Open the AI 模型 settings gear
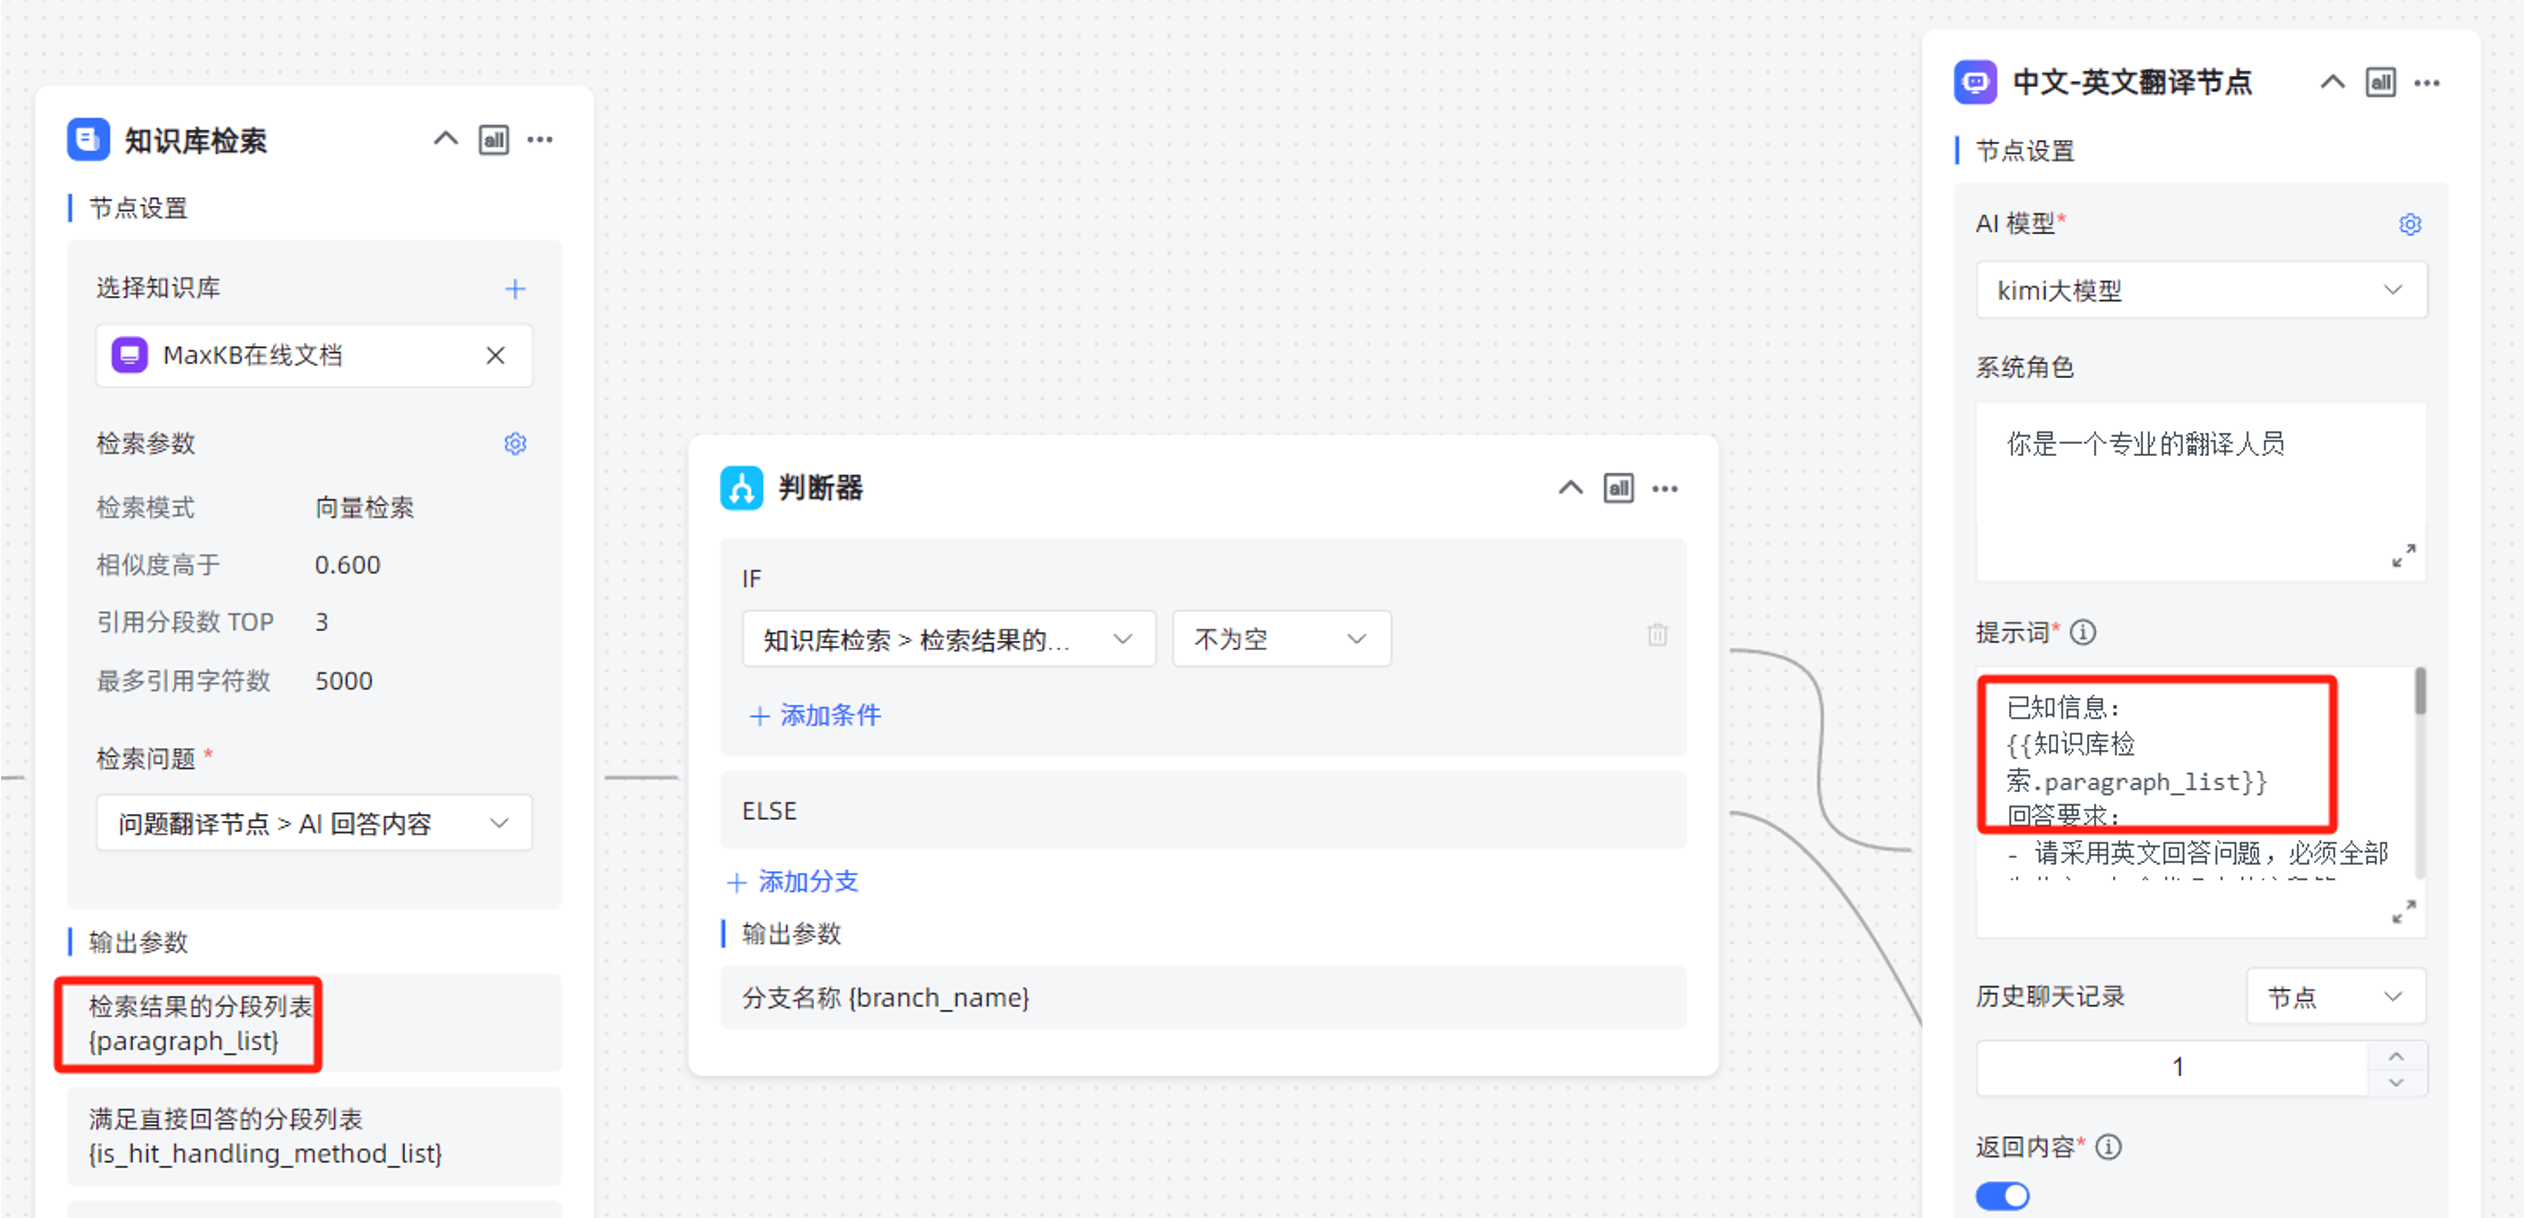Screen dimensions: 2524x1218 pos(2410,224)
